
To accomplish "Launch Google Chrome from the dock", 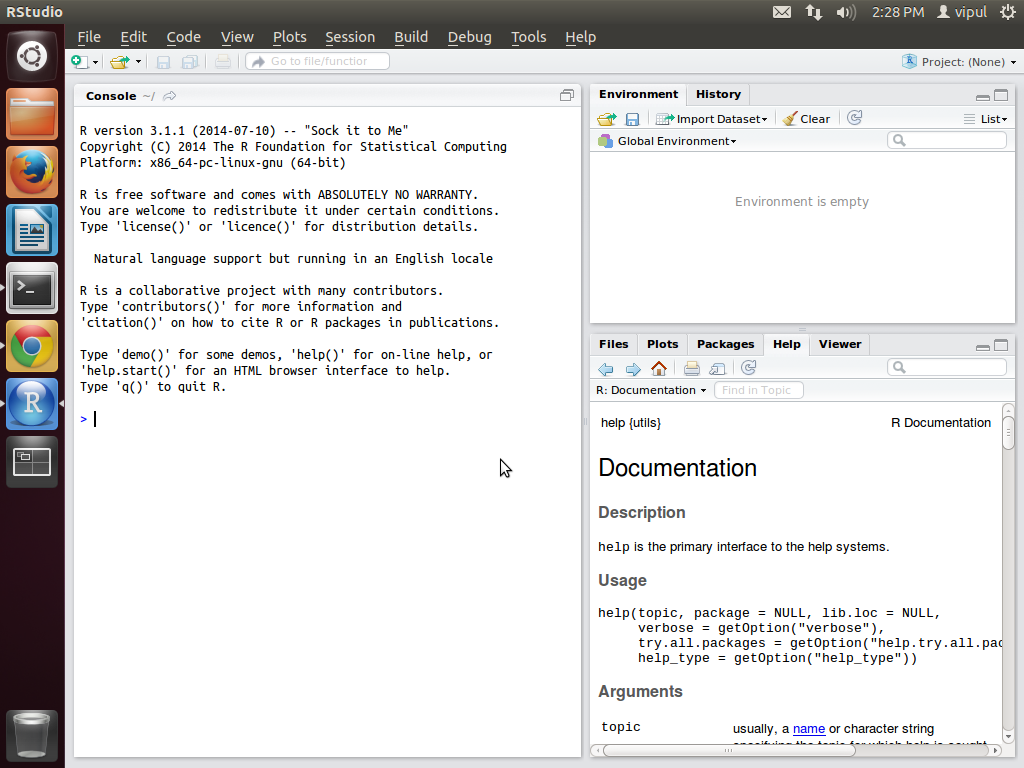I will pos(32,346).
